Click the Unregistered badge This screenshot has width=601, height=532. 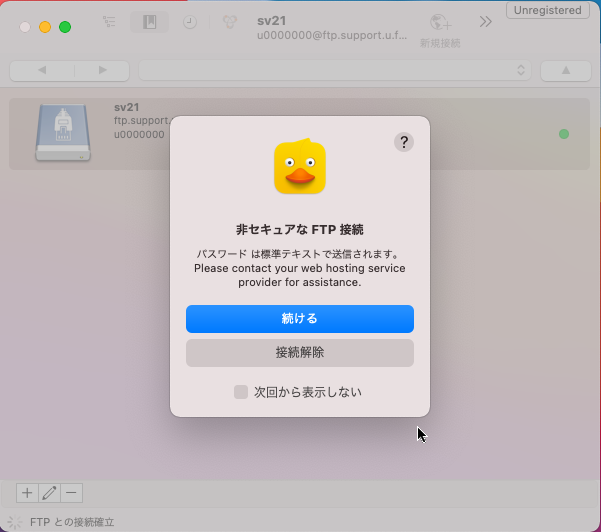point(548,10)
